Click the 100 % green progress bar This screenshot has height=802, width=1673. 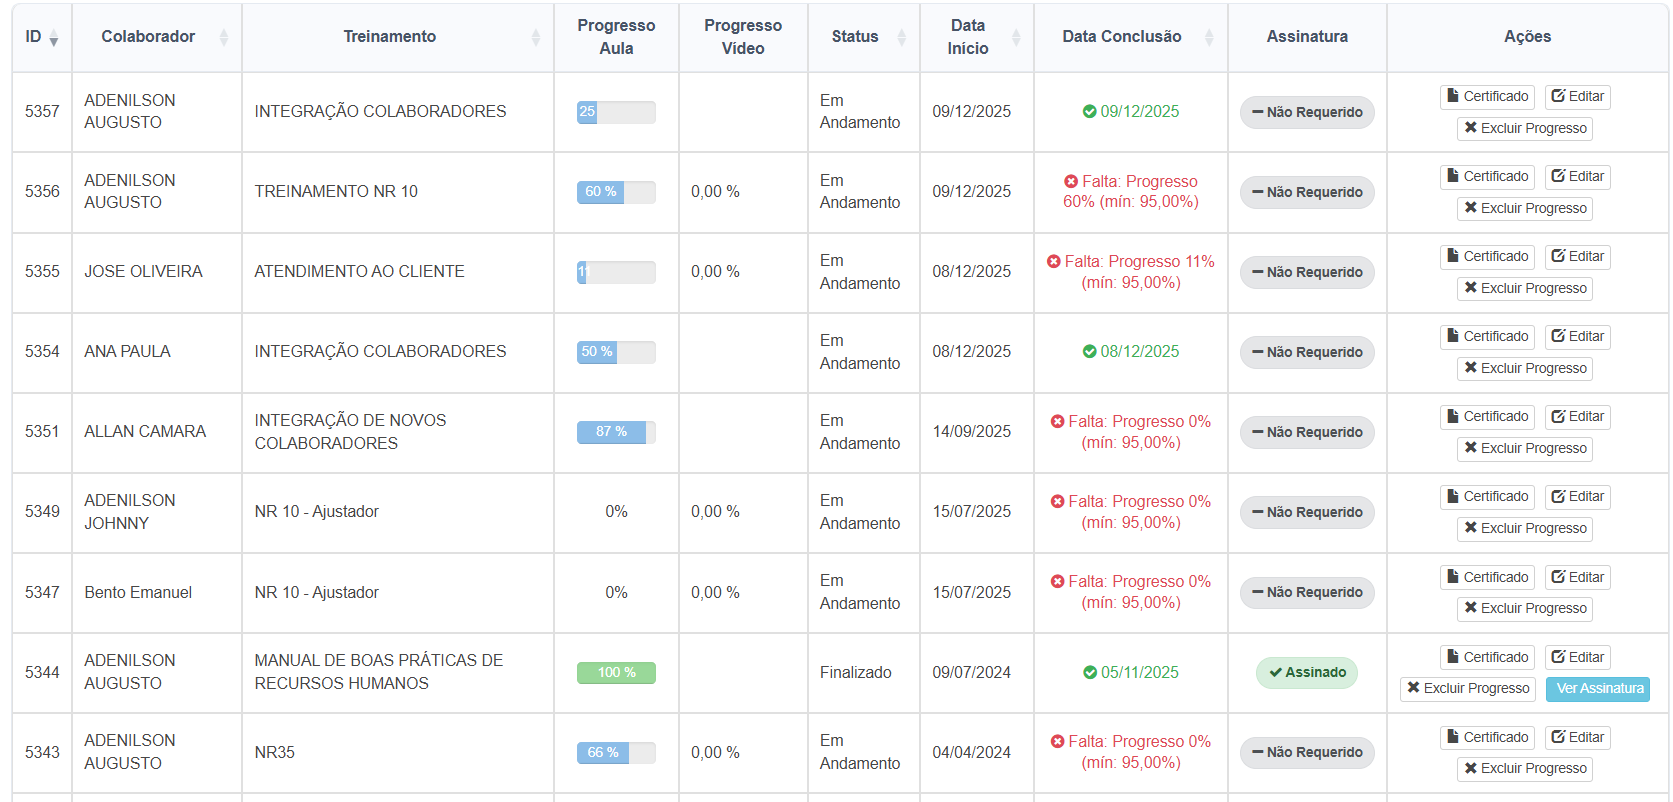point(616,673)
